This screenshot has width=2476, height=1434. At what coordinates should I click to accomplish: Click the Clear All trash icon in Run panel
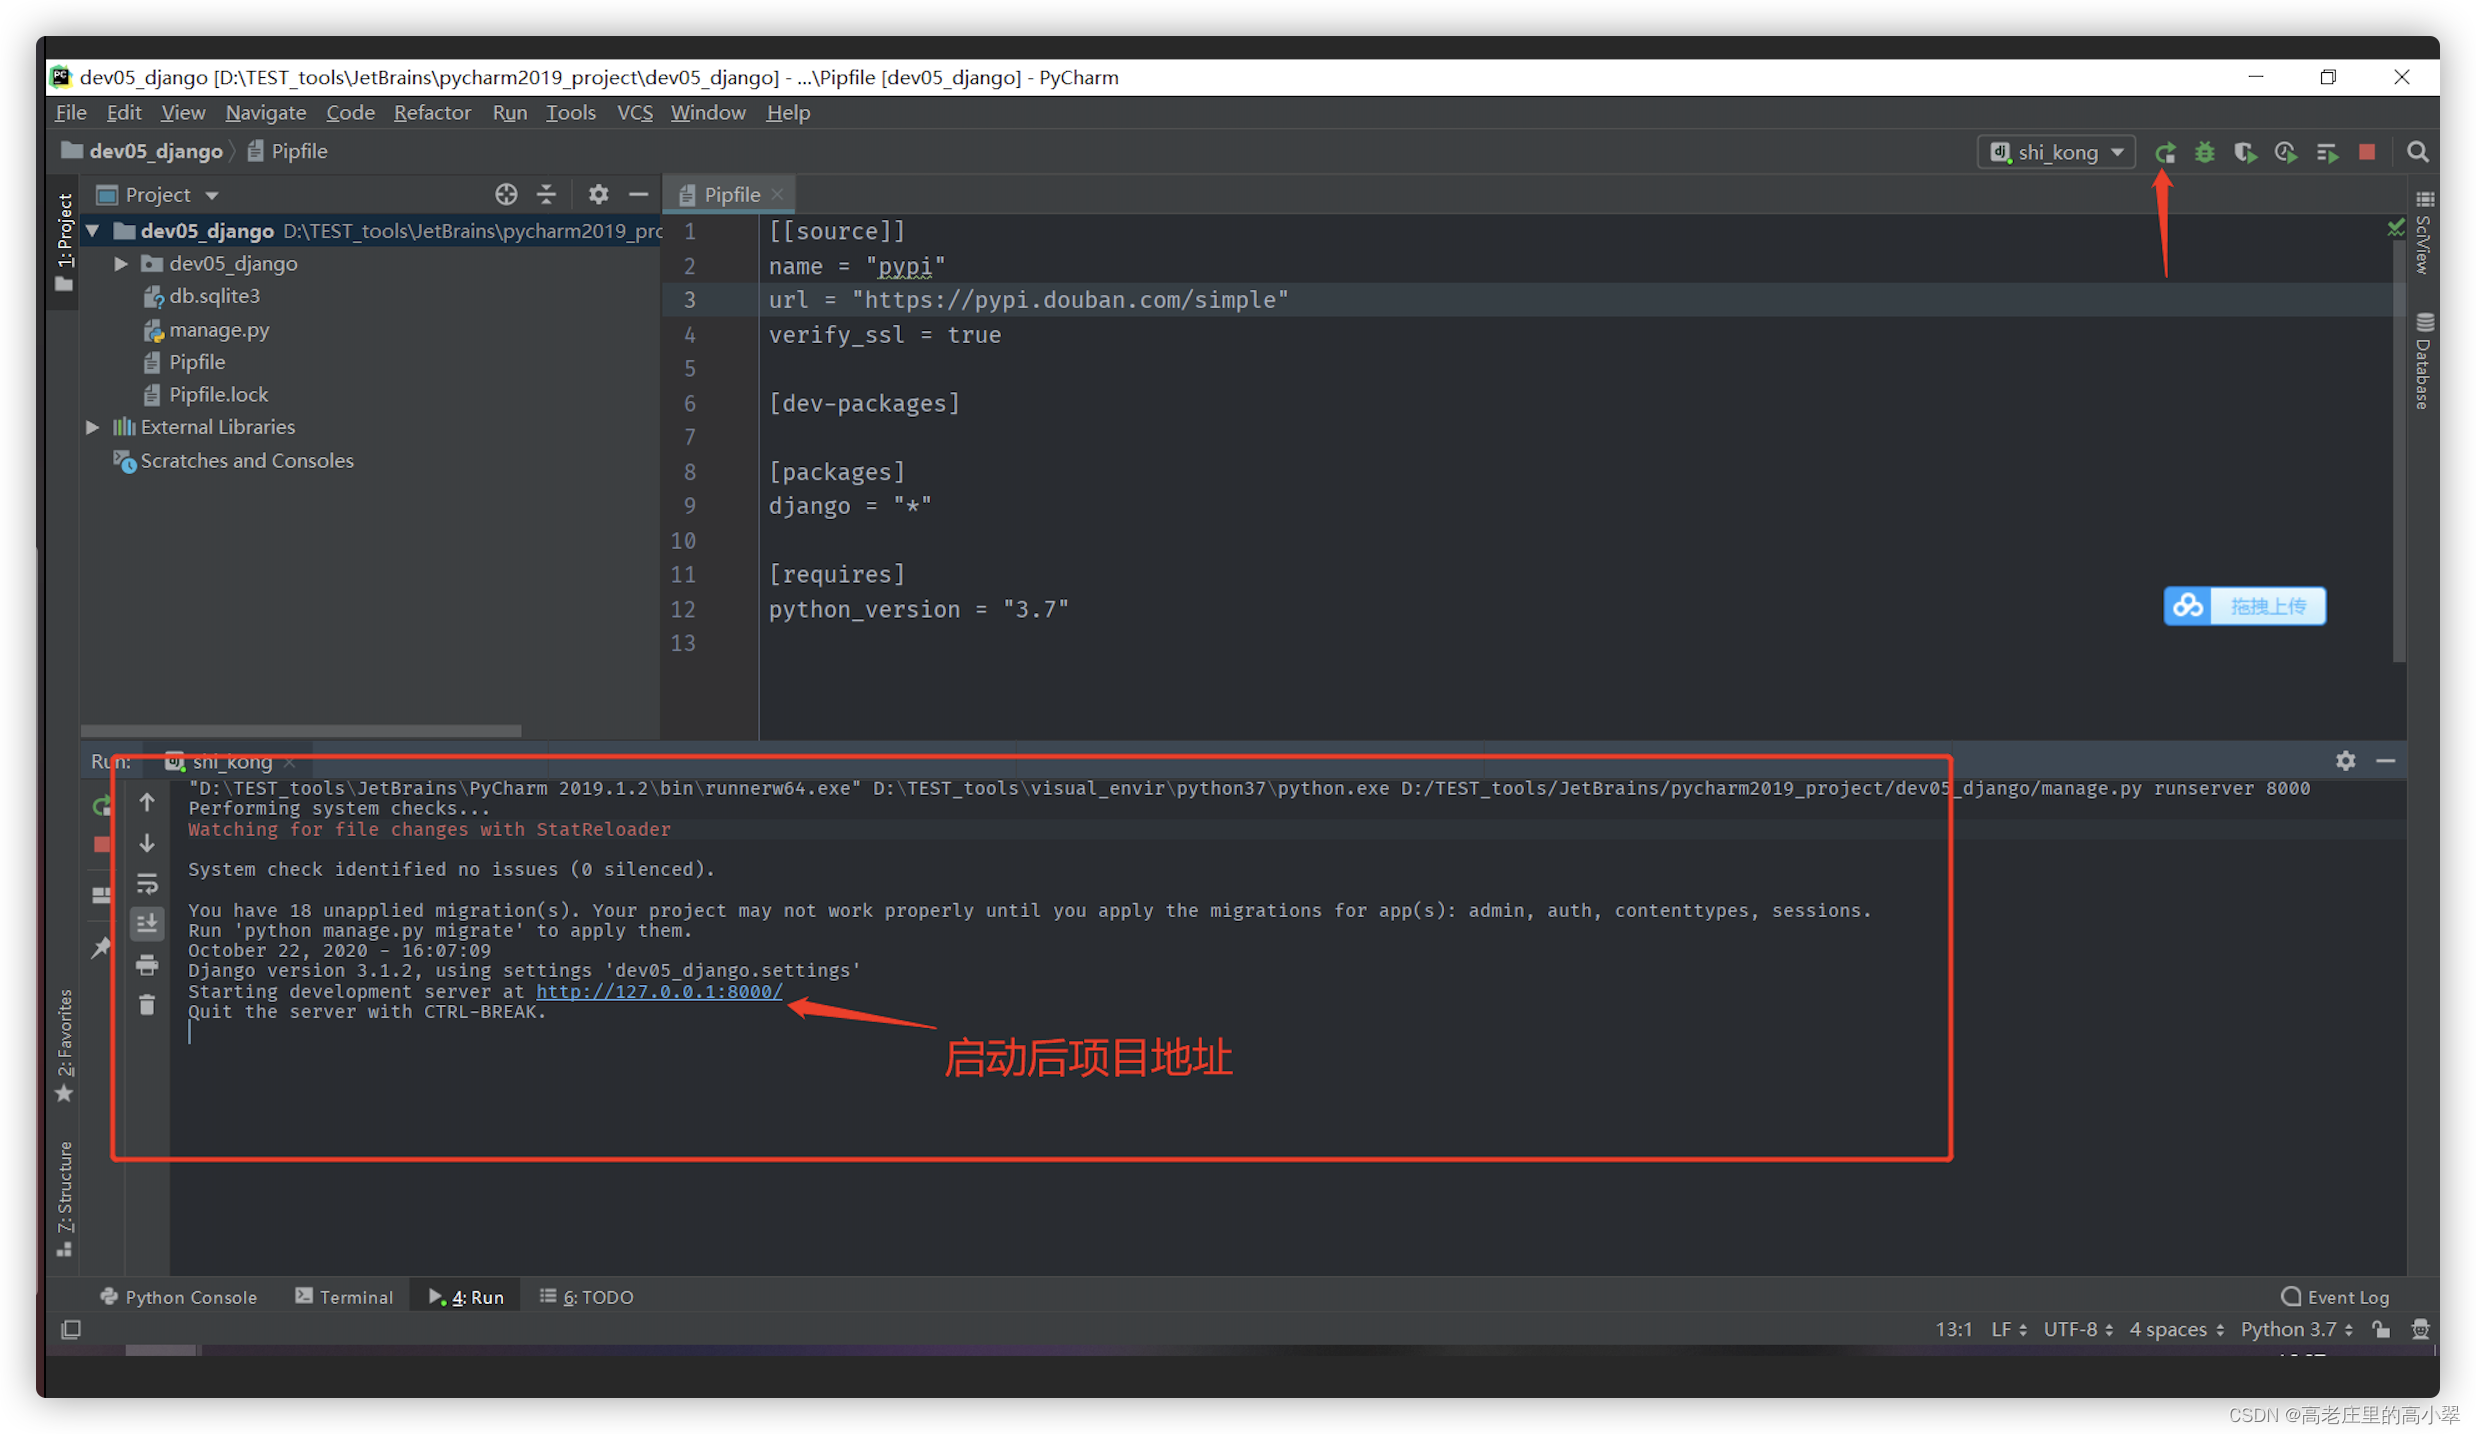tap(147, 1005)
